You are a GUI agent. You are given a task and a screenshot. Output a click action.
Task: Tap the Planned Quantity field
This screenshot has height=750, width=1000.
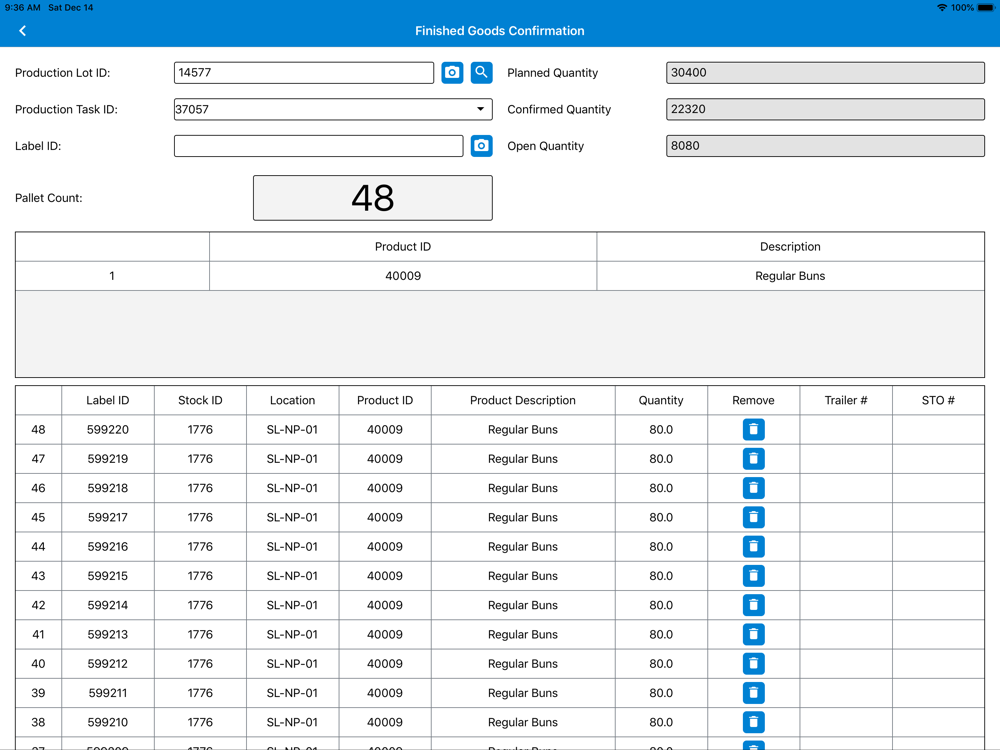825,73
